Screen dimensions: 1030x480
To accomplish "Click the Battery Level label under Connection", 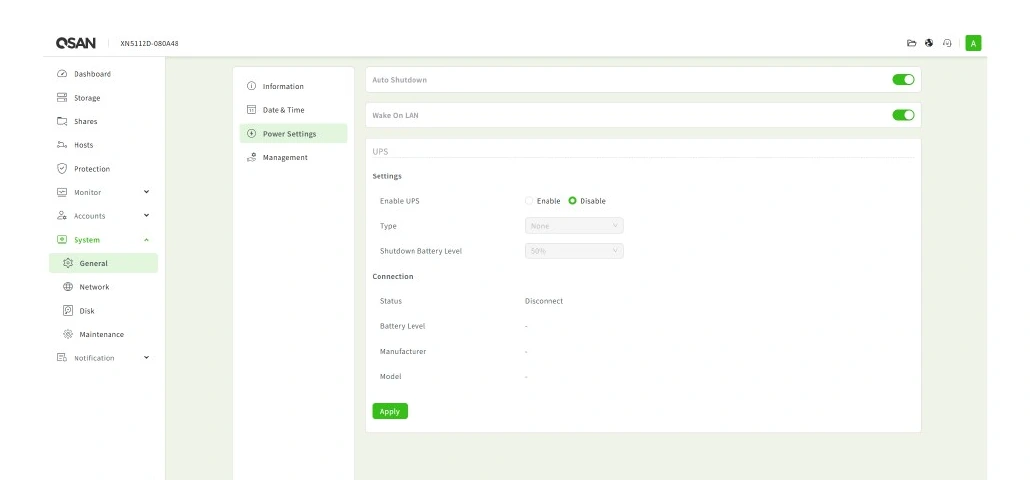I will pos(402,326).
